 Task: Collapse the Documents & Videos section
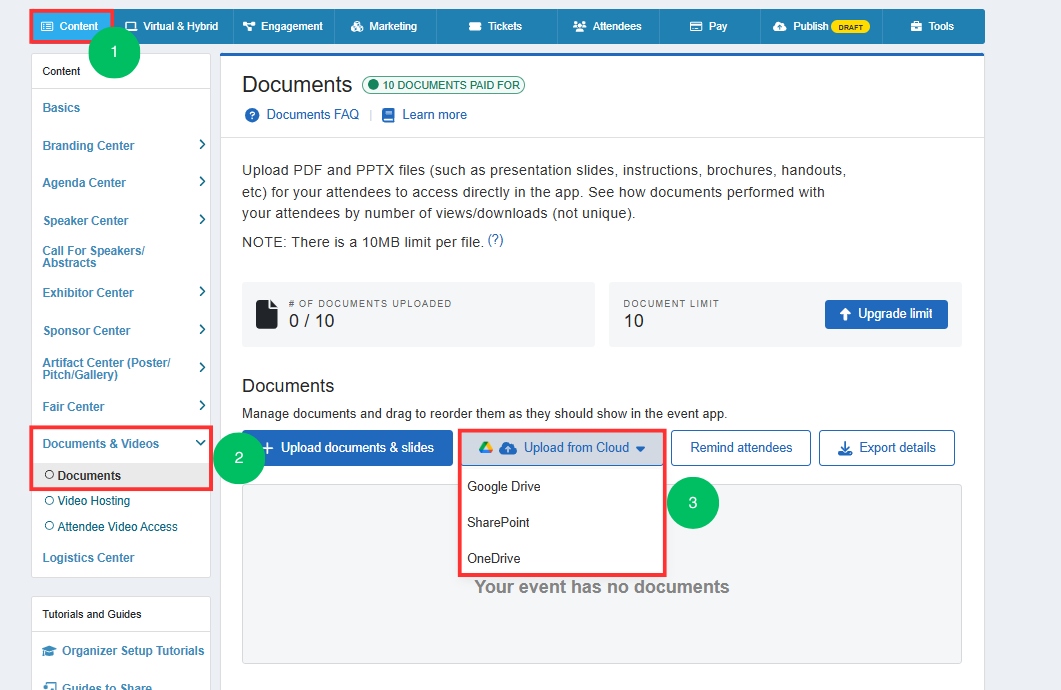point(200,443)
